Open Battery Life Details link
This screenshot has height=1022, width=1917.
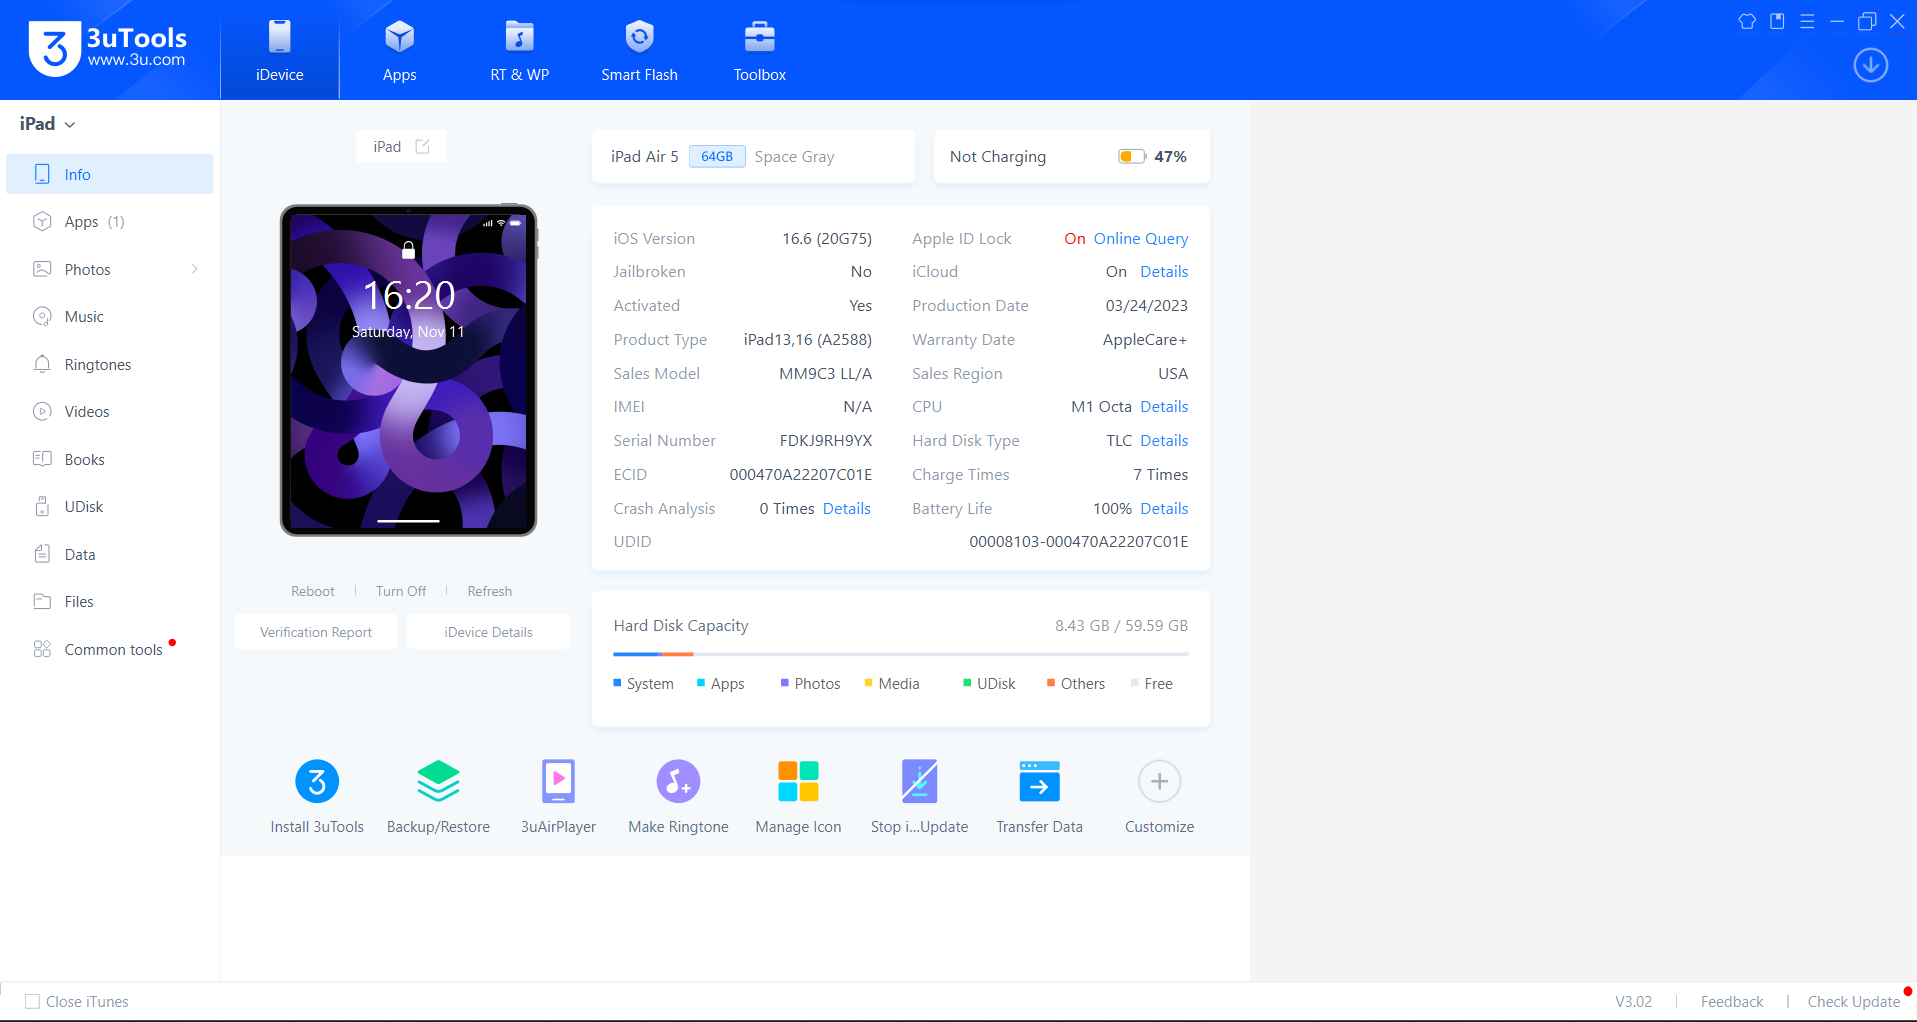point(1165,509)
